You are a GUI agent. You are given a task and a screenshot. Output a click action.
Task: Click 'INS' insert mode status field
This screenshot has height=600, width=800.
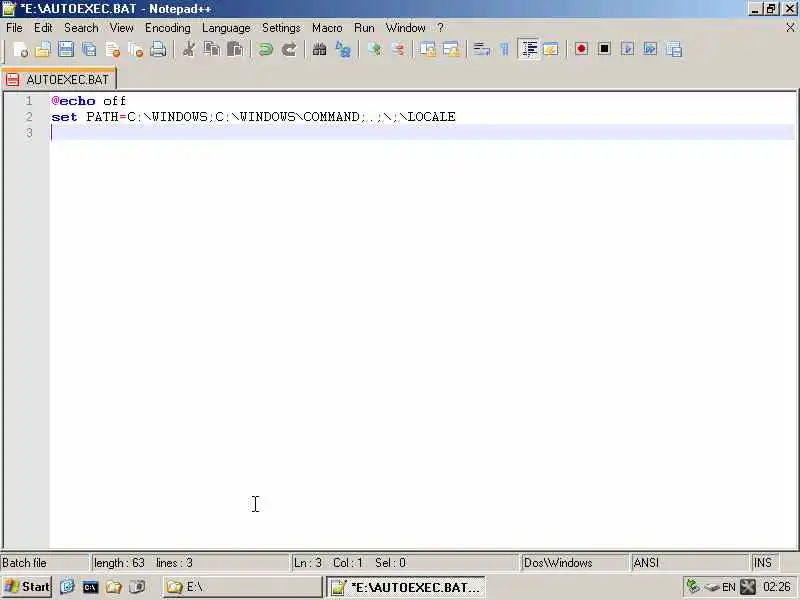click(x=763, y=563)
